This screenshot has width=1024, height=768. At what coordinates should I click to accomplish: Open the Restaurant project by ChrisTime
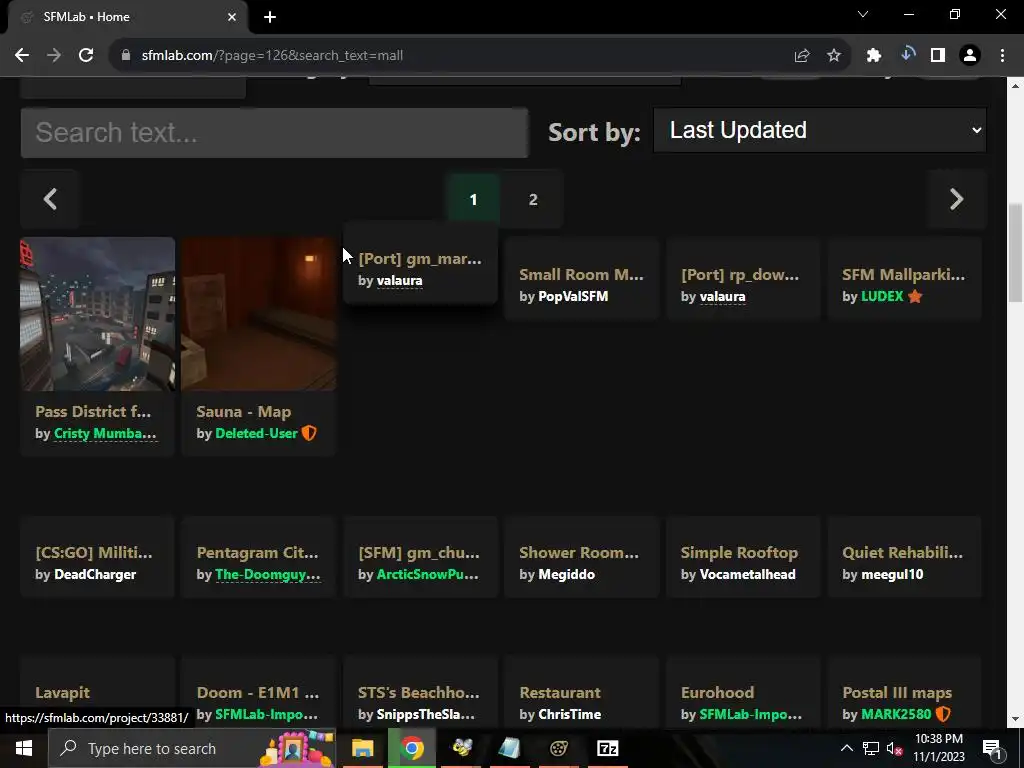pos(560,692)
